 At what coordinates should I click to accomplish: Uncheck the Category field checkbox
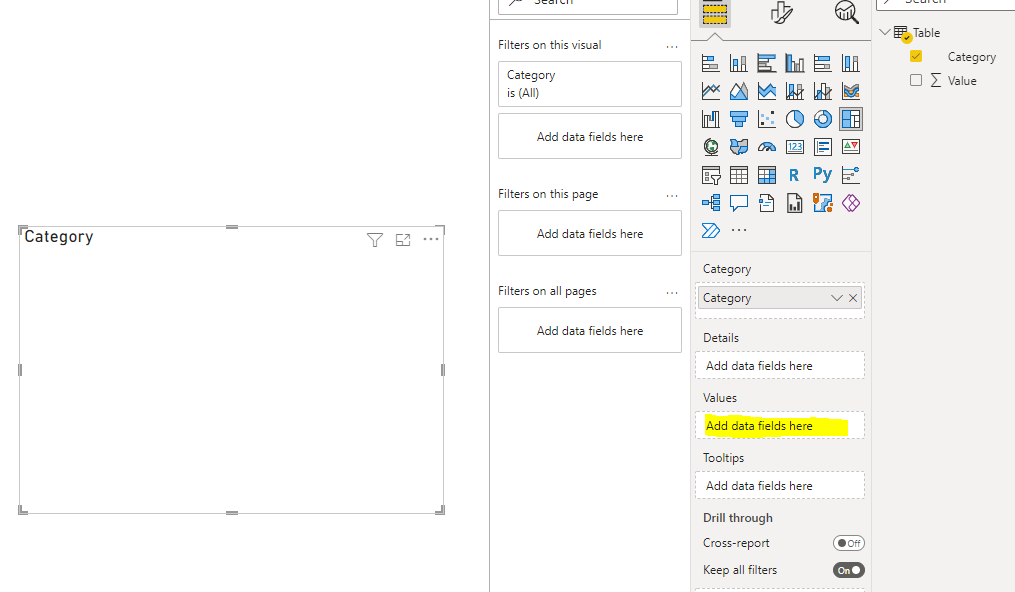915,56
